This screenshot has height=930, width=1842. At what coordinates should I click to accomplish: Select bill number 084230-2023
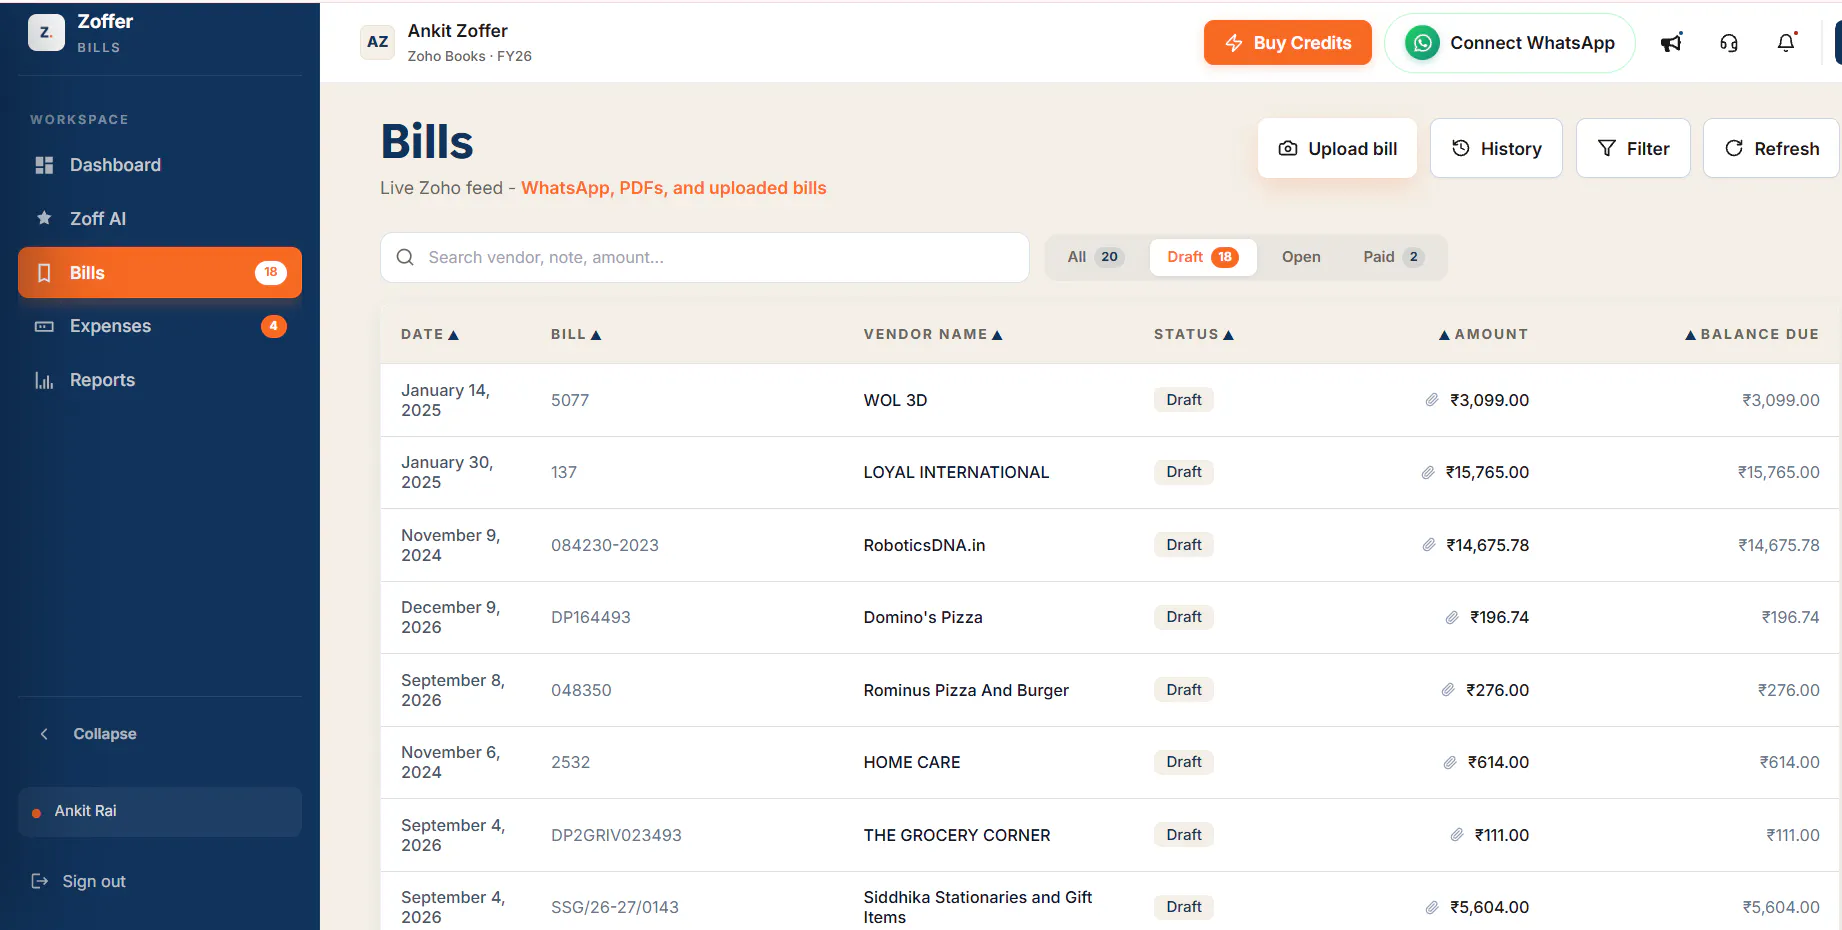click(605, 545)
